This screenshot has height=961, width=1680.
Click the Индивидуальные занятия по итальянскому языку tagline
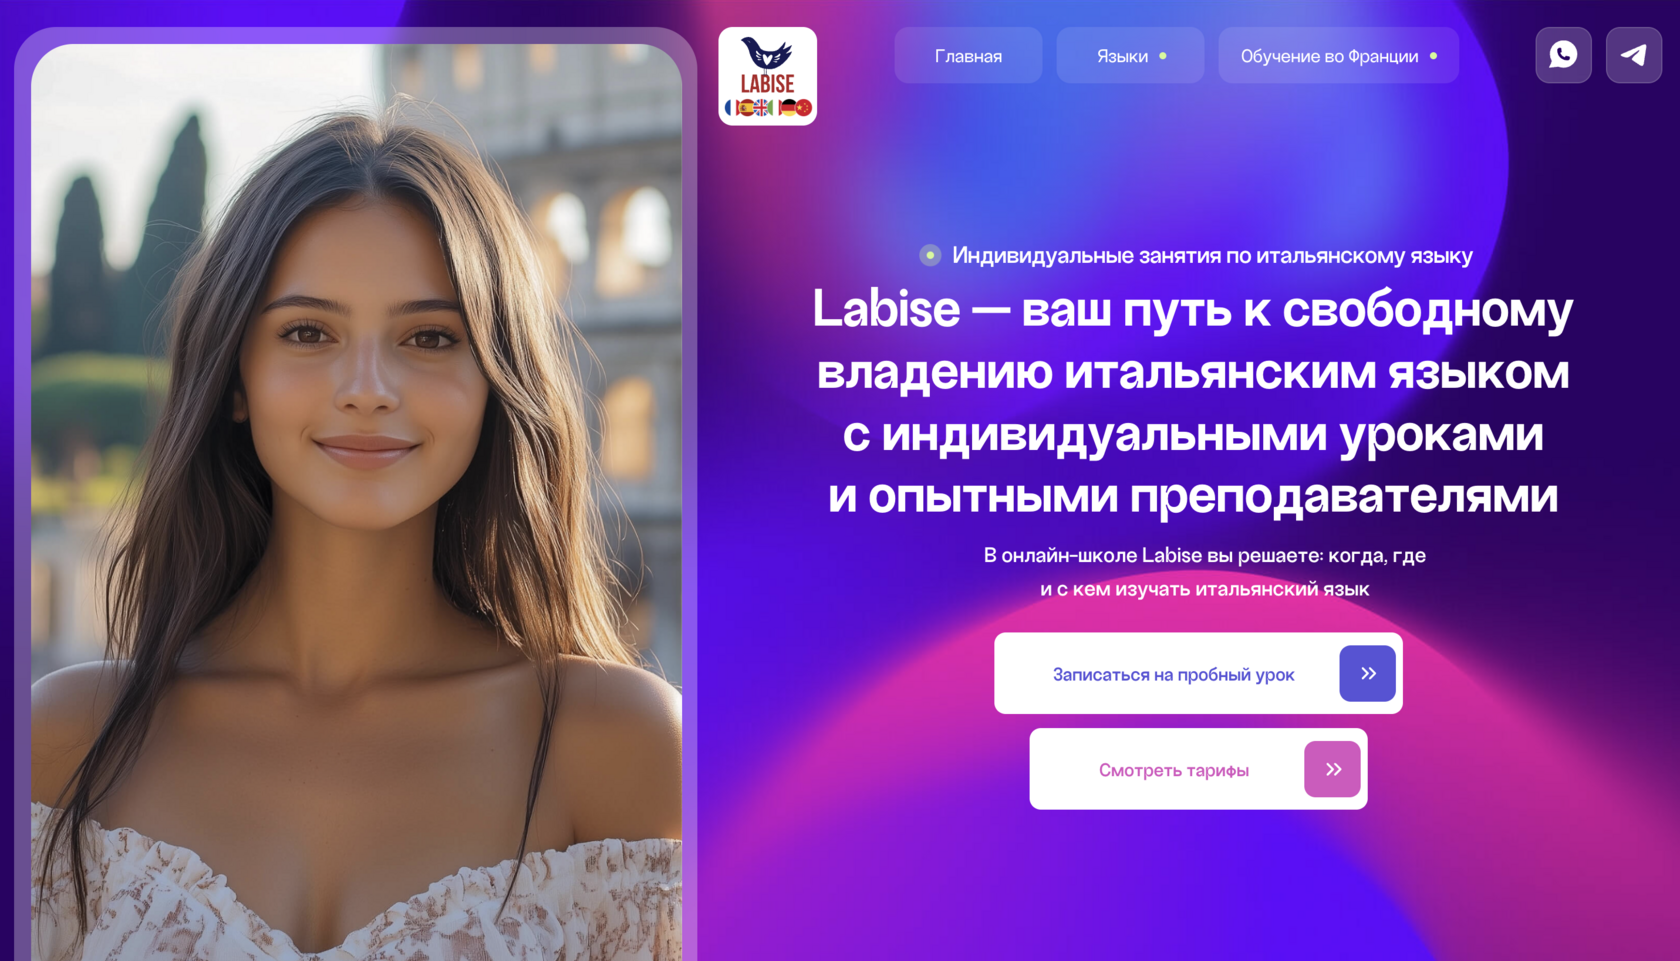click(x=1212, y=256)
